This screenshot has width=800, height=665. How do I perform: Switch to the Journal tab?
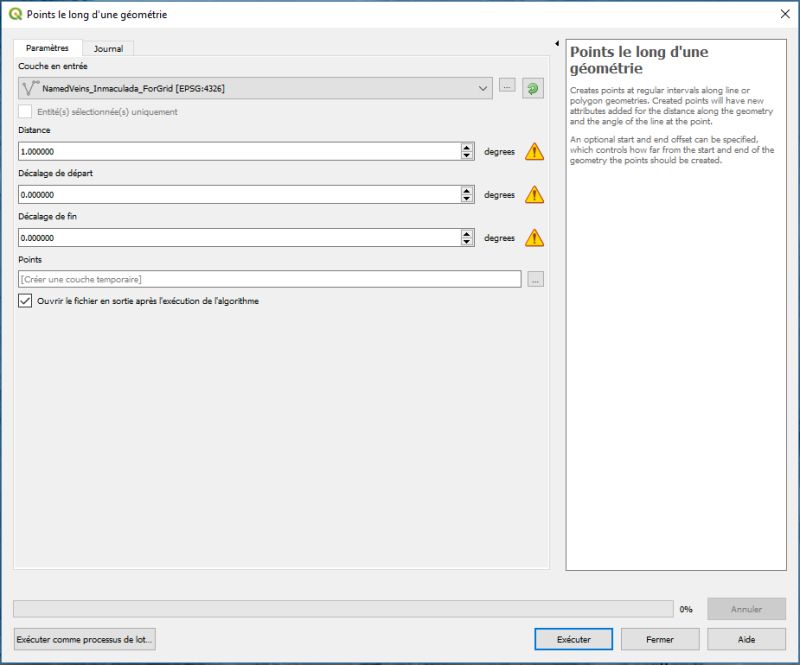click(x=107, y=48)
